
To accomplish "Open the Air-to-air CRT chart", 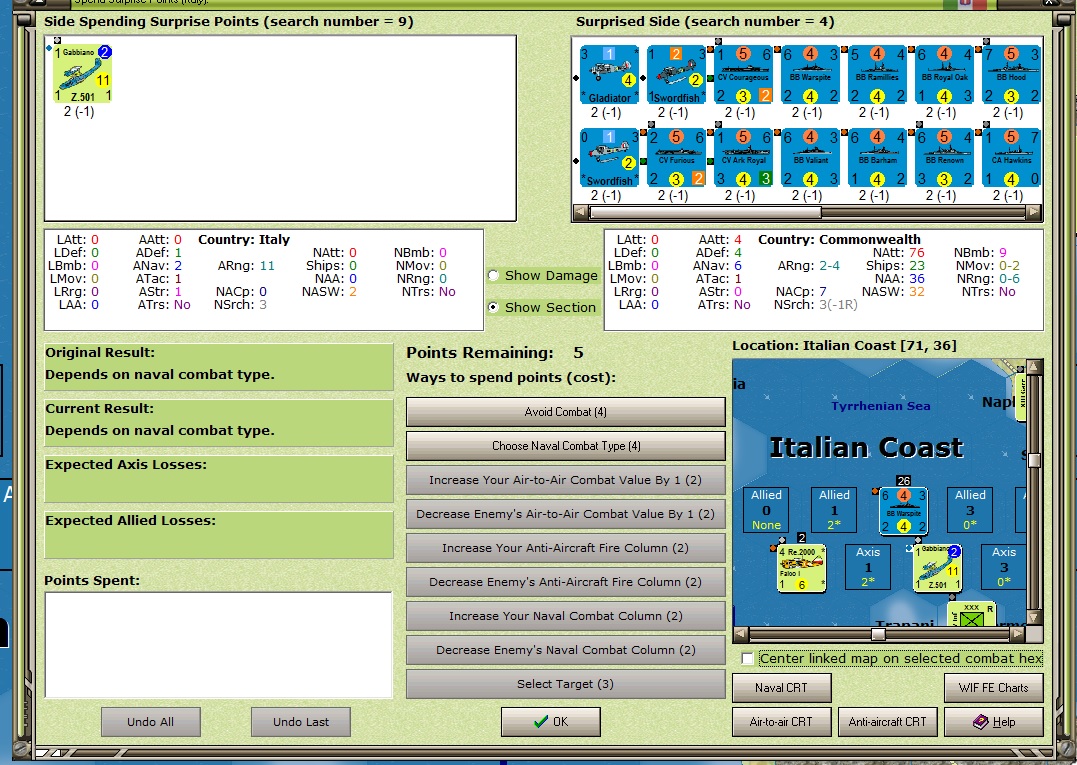I will pos(782,722).
